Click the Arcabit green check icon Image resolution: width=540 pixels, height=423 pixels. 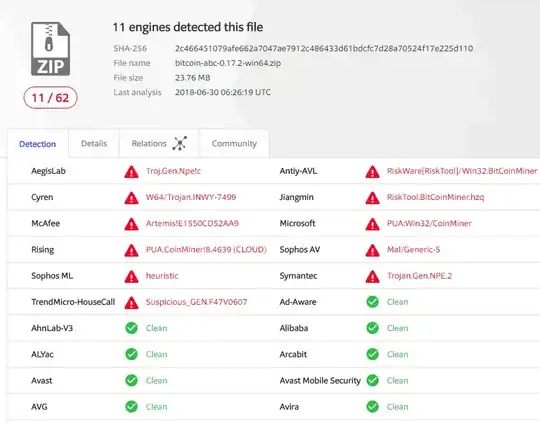coord(372,354)
